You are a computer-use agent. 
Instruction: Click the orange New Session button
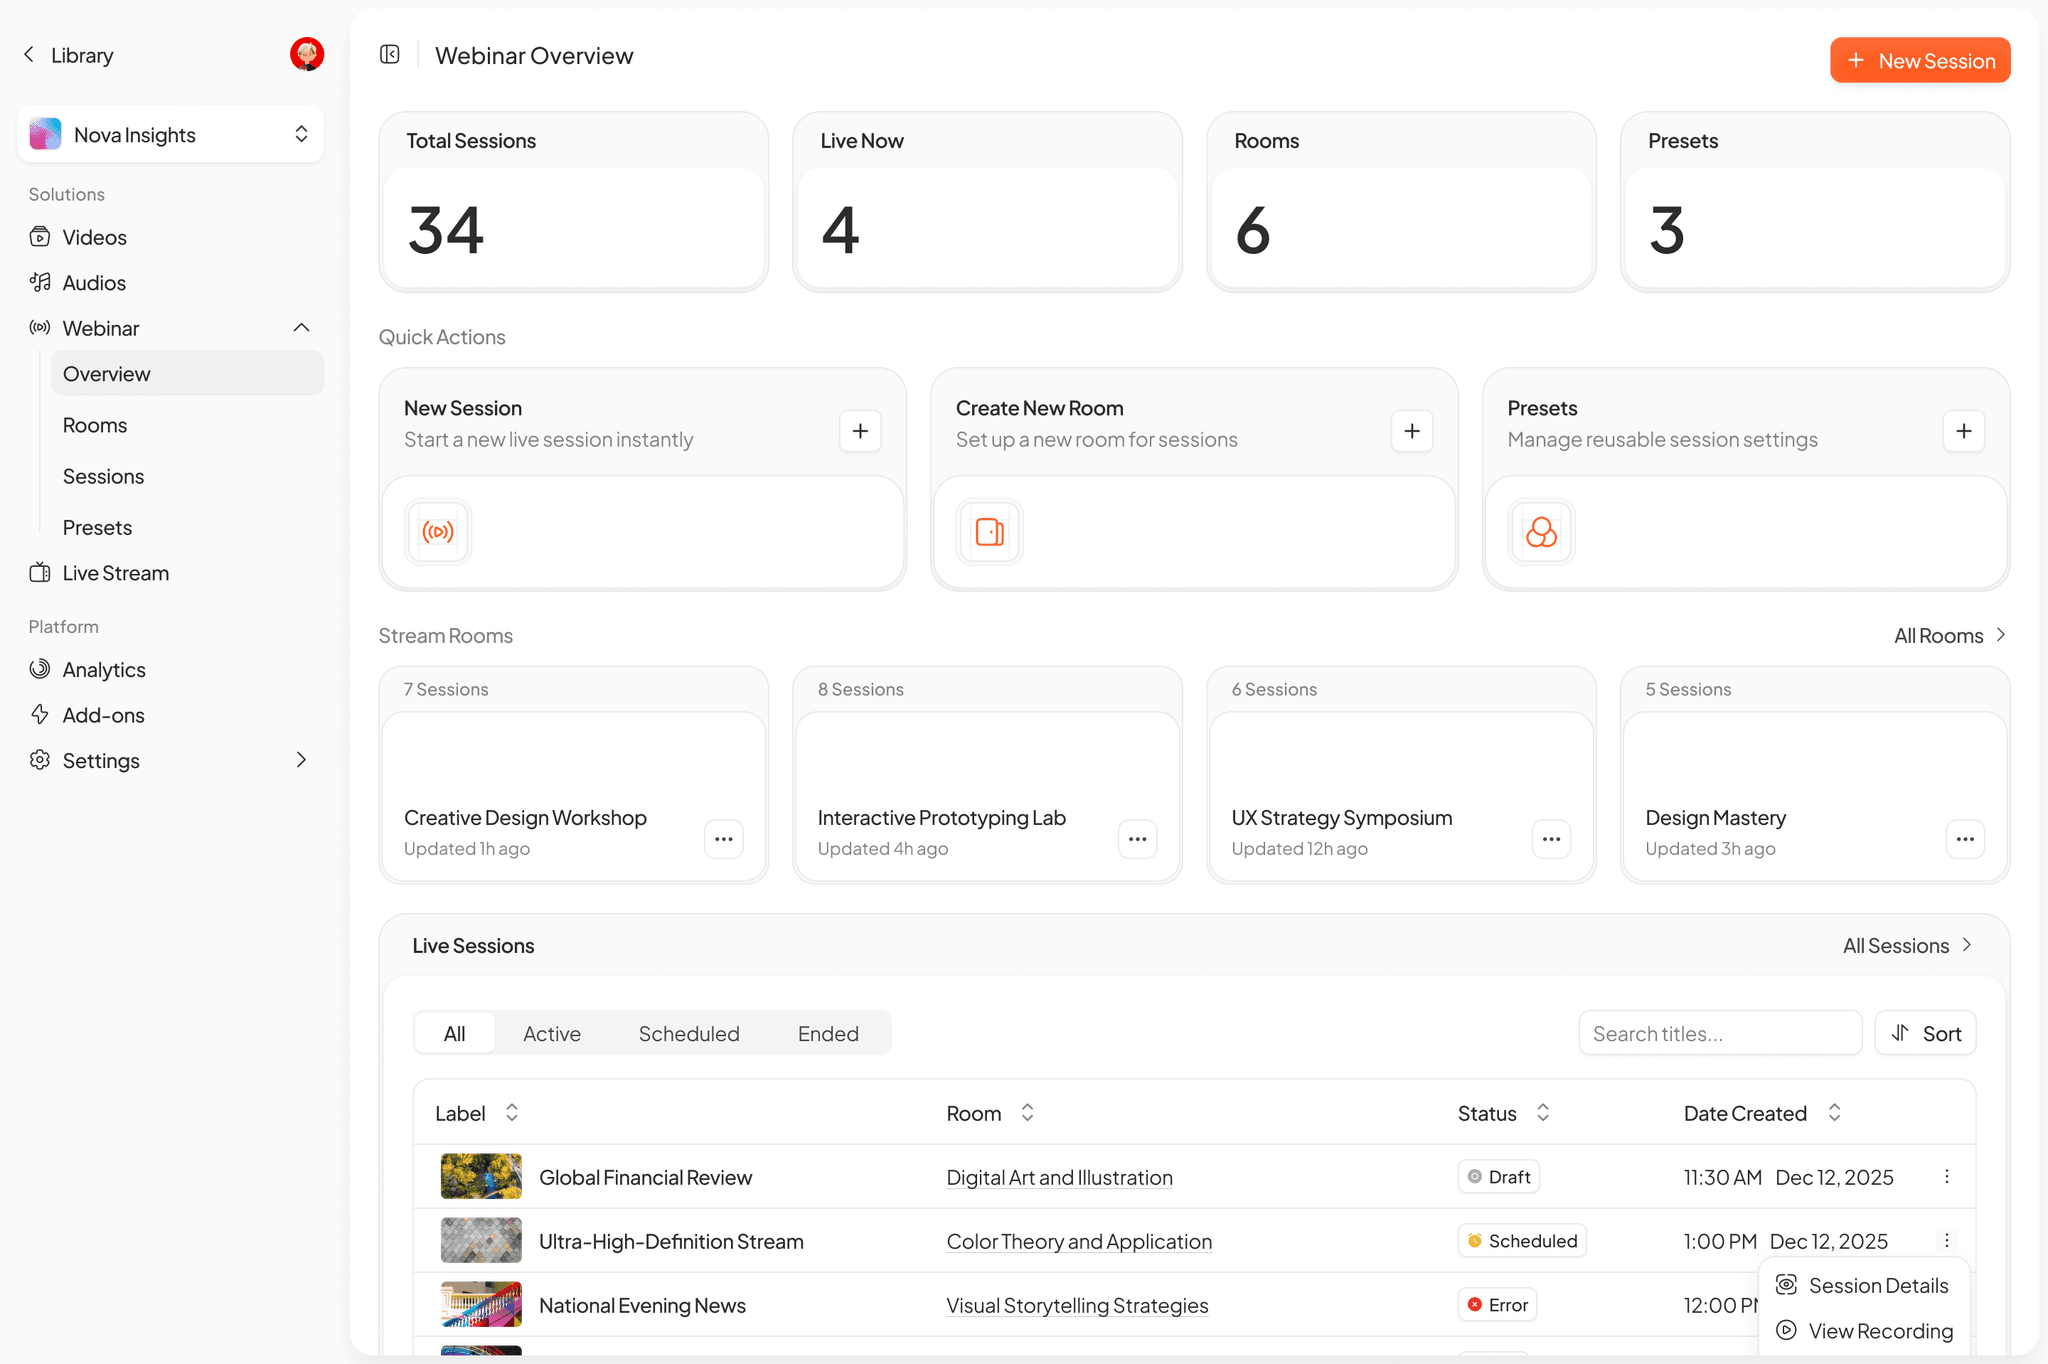pos(1920,60)
